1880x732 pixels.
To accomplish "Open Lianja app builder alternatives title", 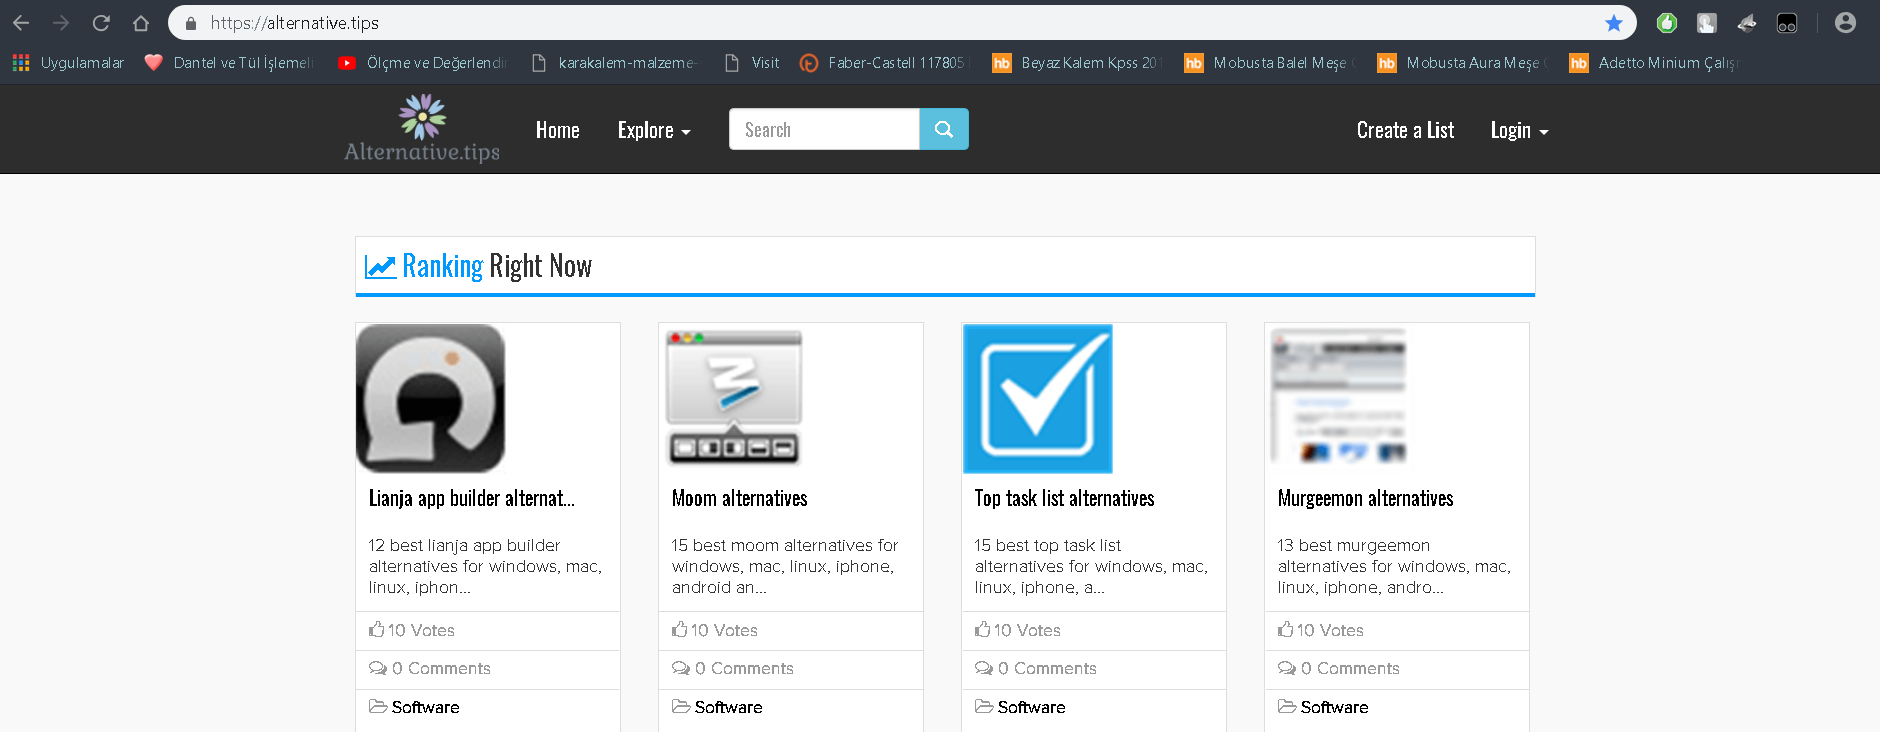I will click(x=472, y=498).
